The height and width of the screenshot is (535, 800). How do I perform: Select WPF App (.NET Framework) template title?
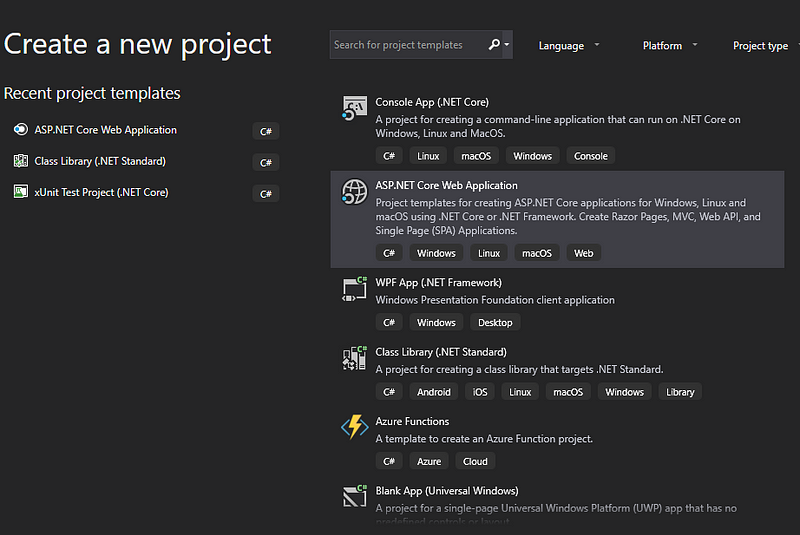pos(439,283)
